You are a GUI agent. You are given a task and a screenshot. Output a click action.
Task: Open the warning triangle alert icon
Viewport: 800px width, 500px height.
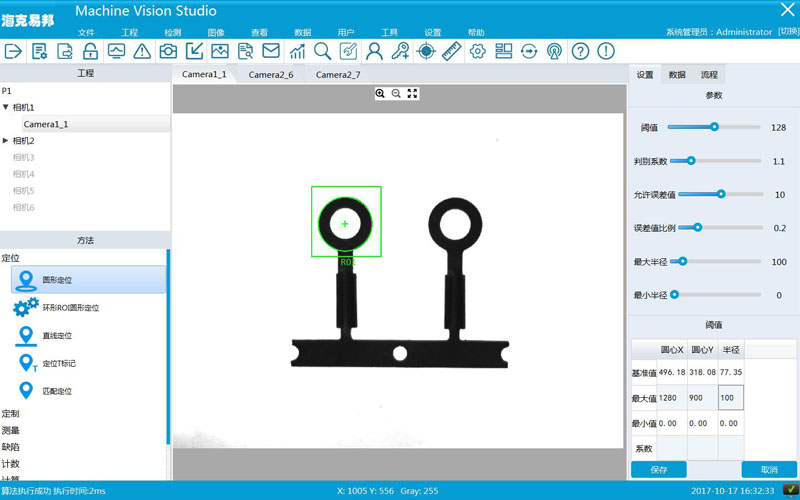pyautogui.click(x=142, y=51)
